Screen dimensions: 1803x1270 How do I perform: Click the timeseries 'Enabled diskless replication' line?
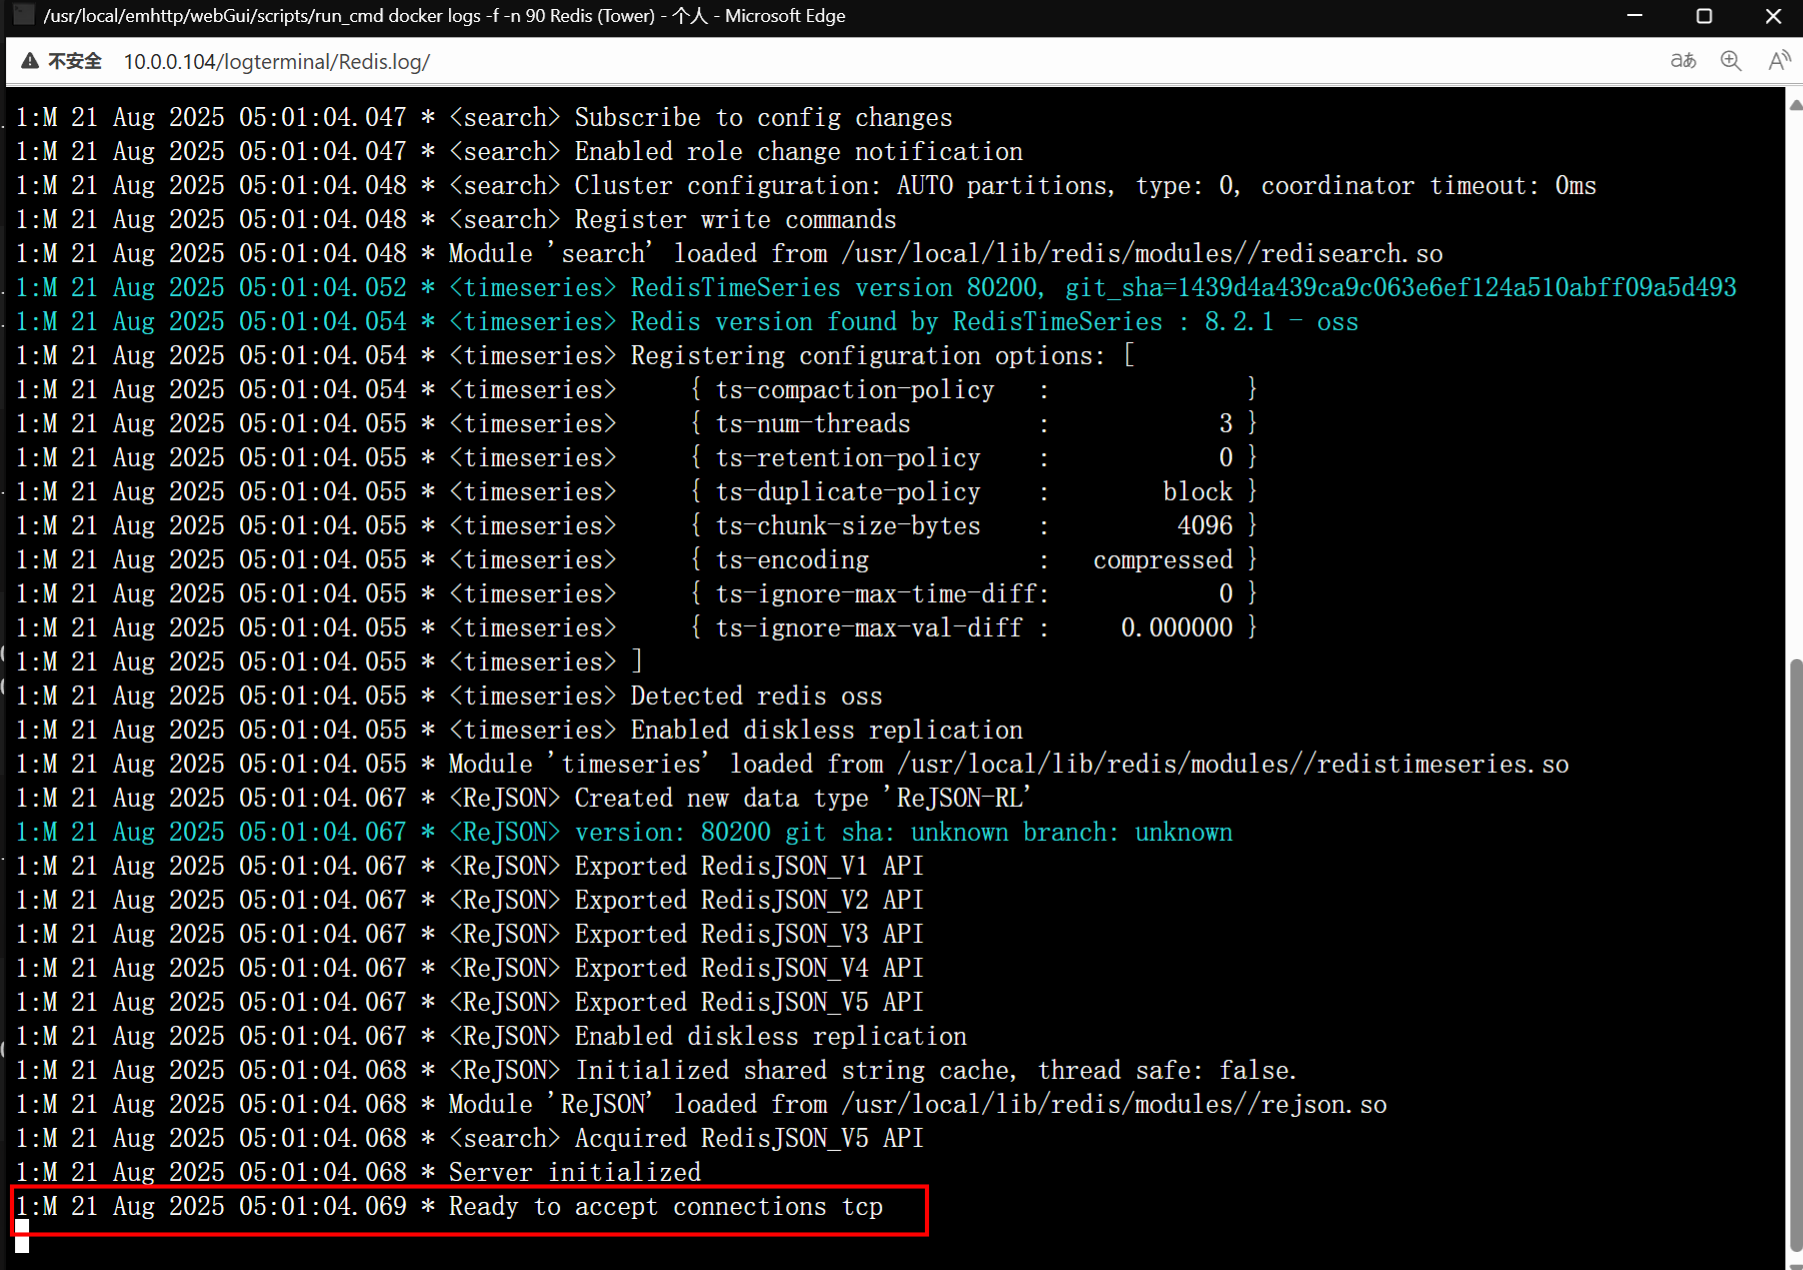[519, 730]
